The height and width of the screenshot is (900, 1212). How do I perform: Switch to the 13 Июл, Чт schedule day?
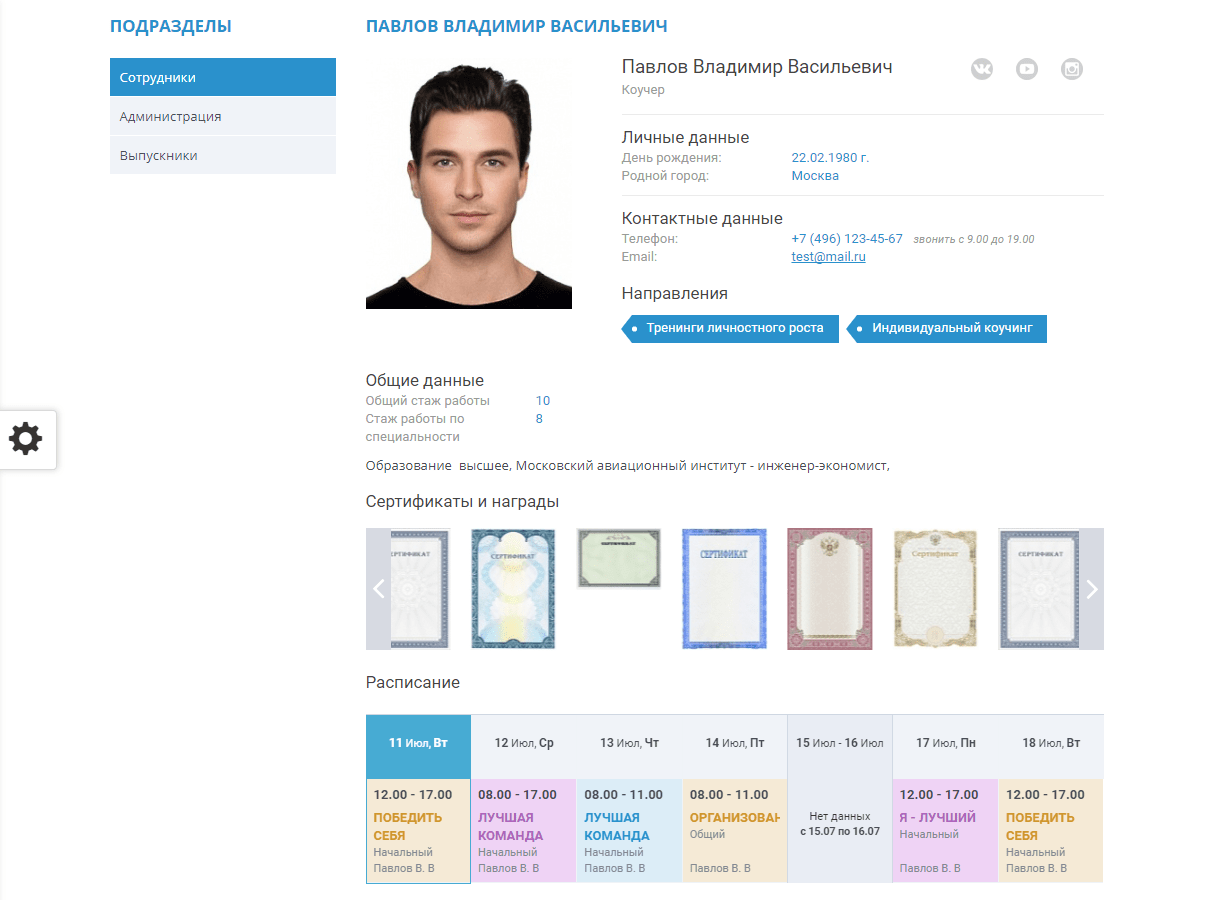pyautogui.click(x=629, y=743)
